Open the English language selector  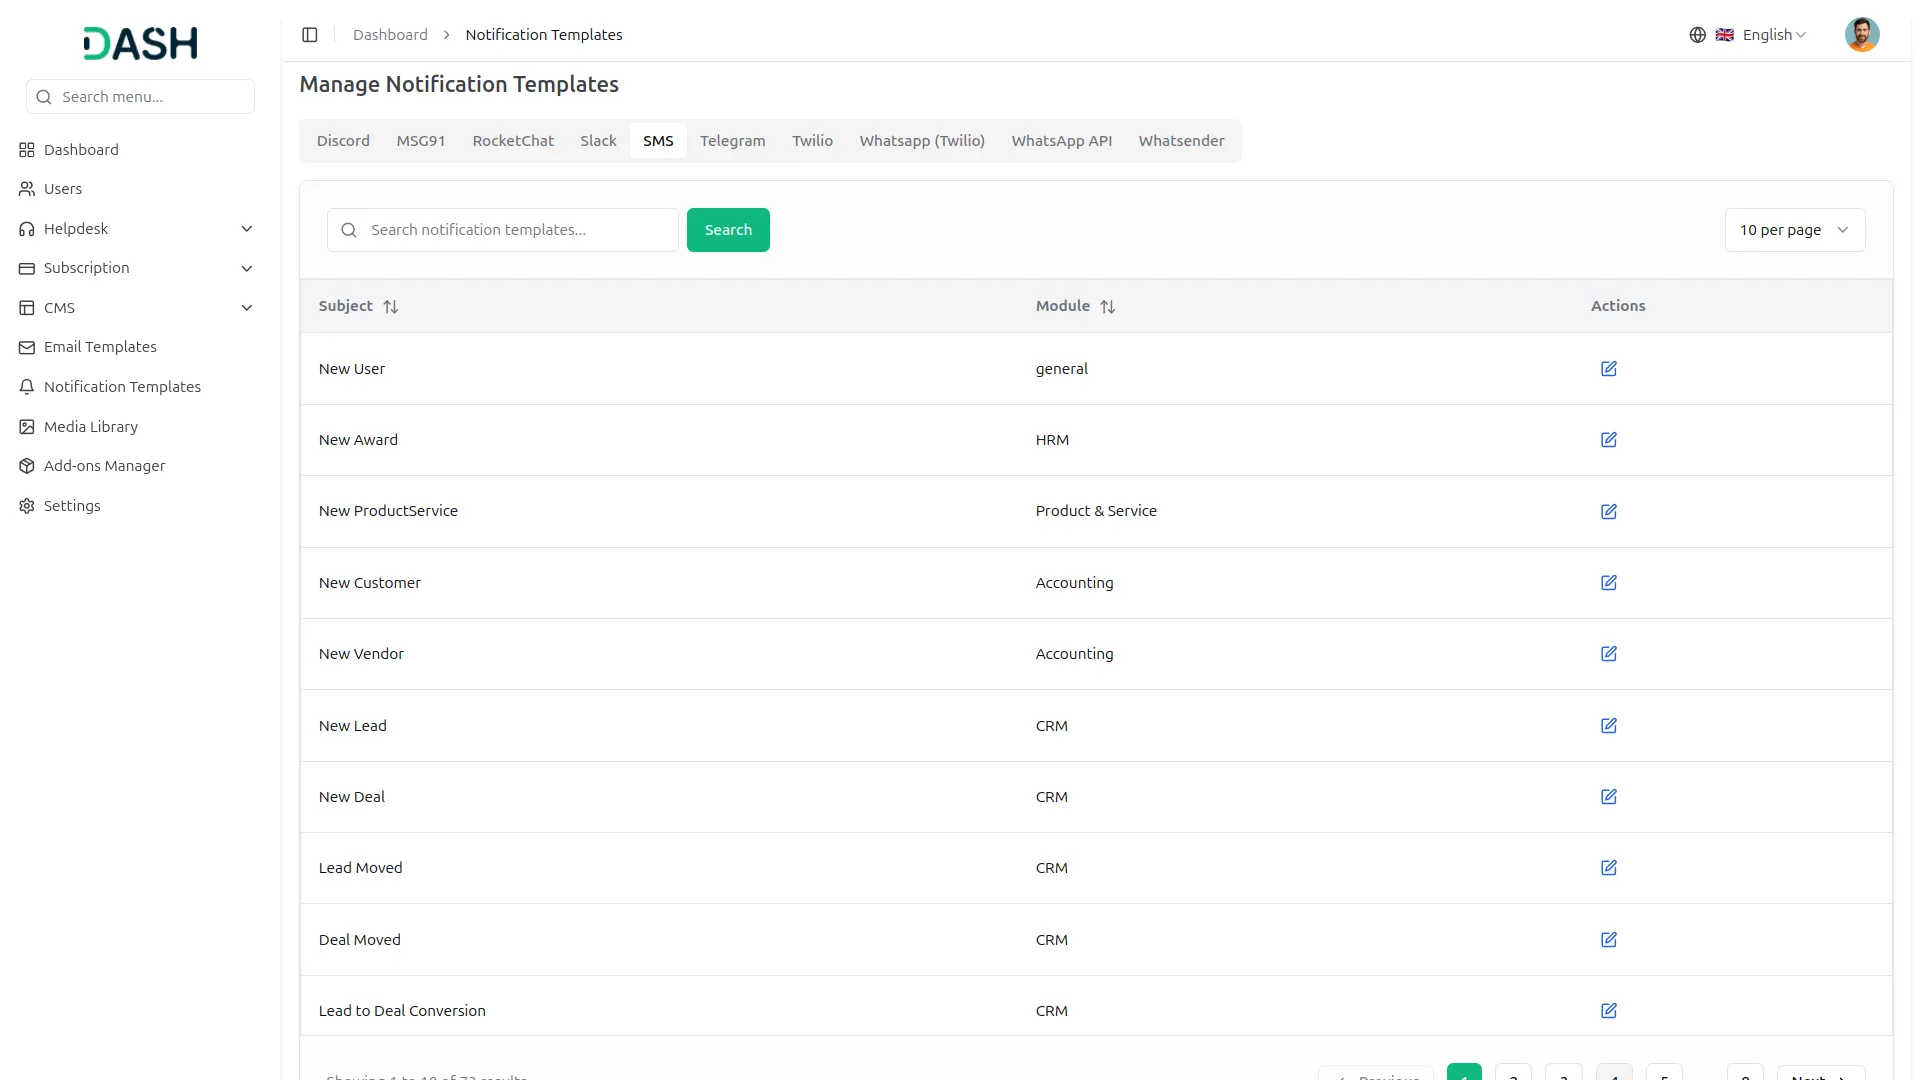1766,35
